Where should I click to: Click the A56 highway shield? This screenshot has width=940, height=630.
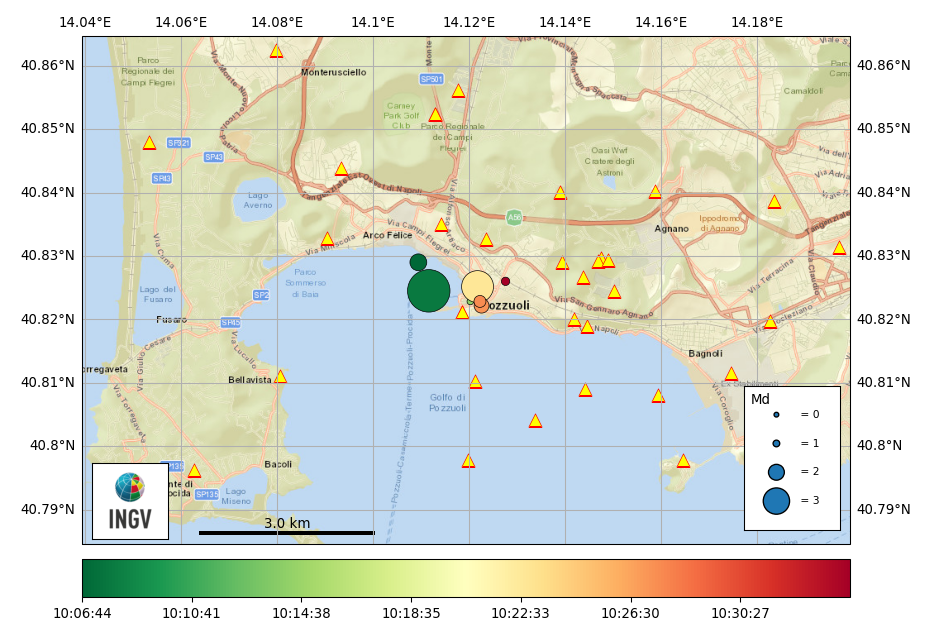(514, 217)
